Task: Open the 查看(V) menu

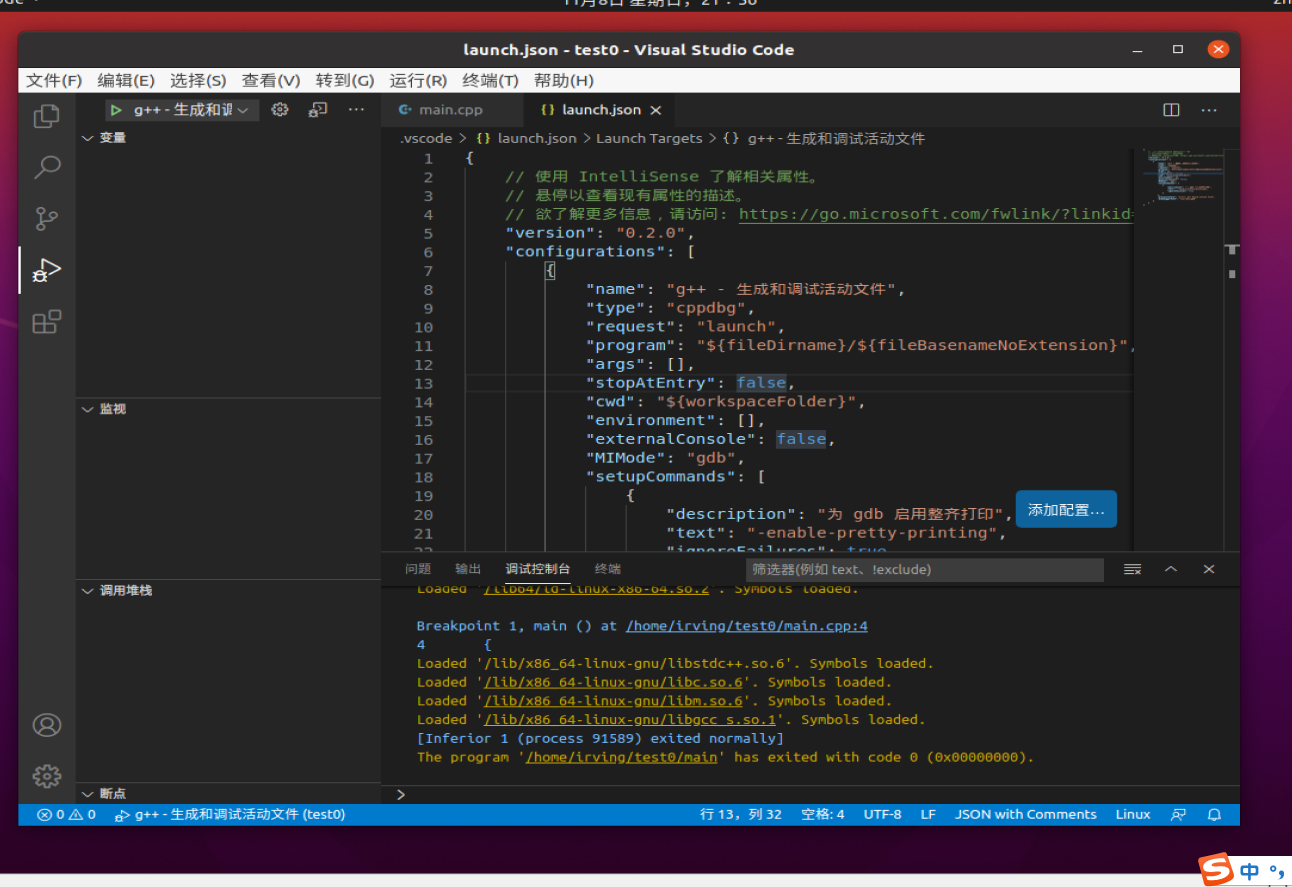Action: [x=271, y=81]
